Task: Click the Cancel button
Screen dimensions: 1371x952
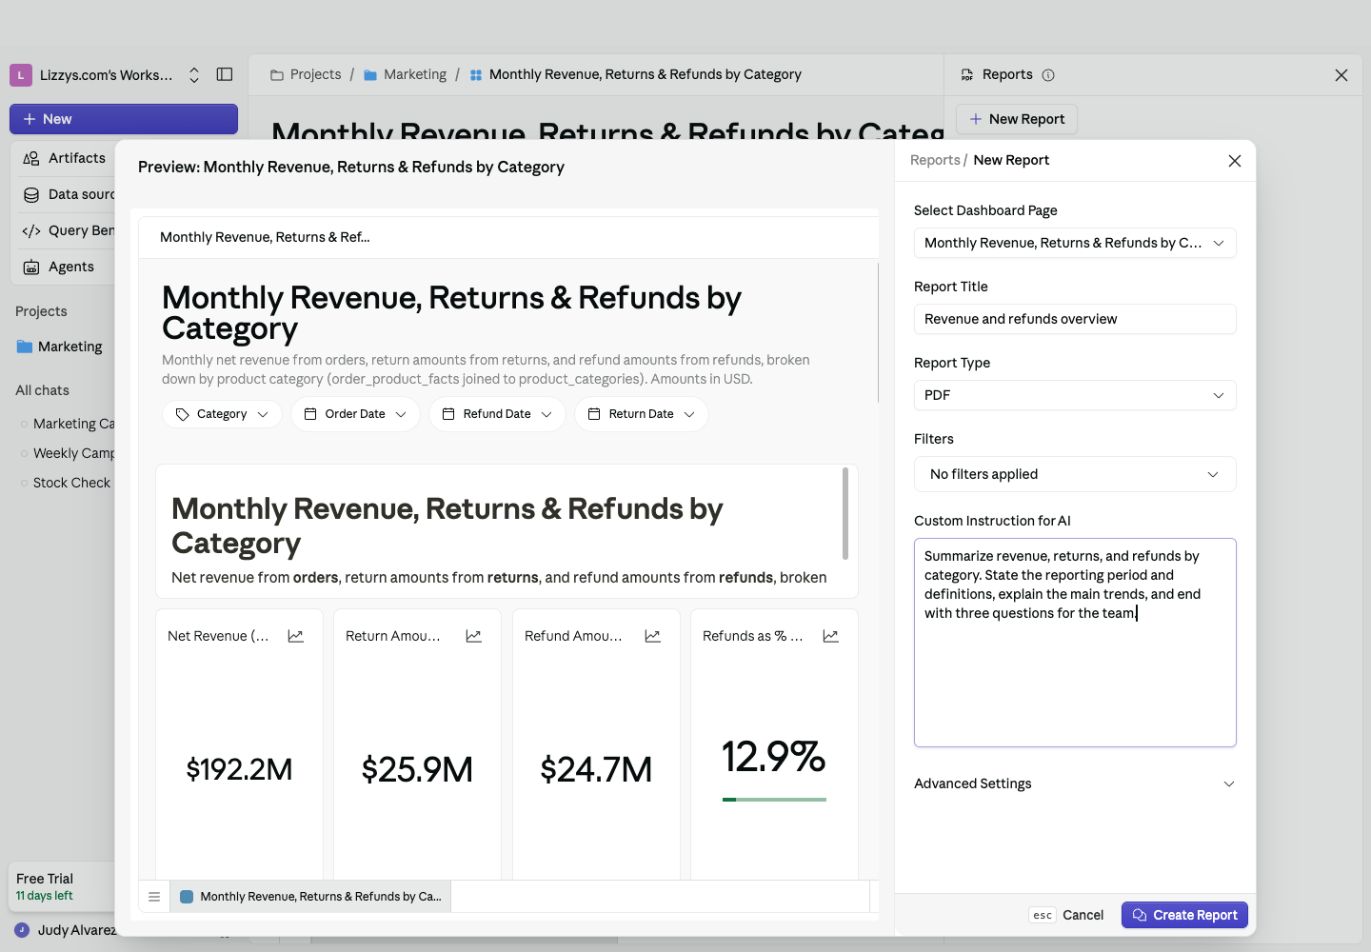Action: (x=1083, y=915)
